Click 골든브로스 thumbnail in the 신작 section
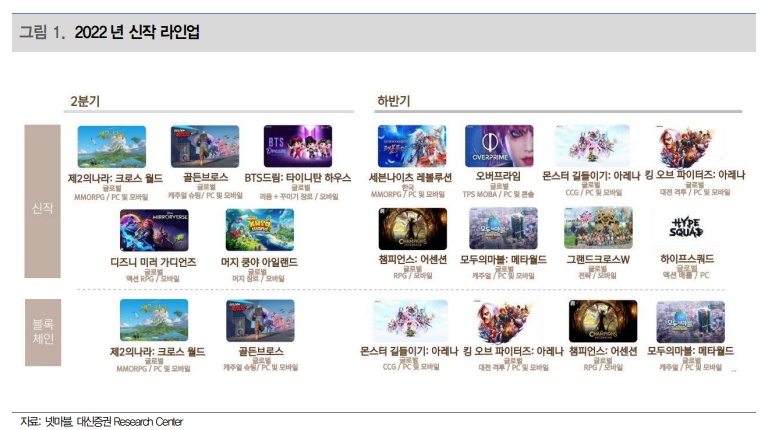 point(205,147)
